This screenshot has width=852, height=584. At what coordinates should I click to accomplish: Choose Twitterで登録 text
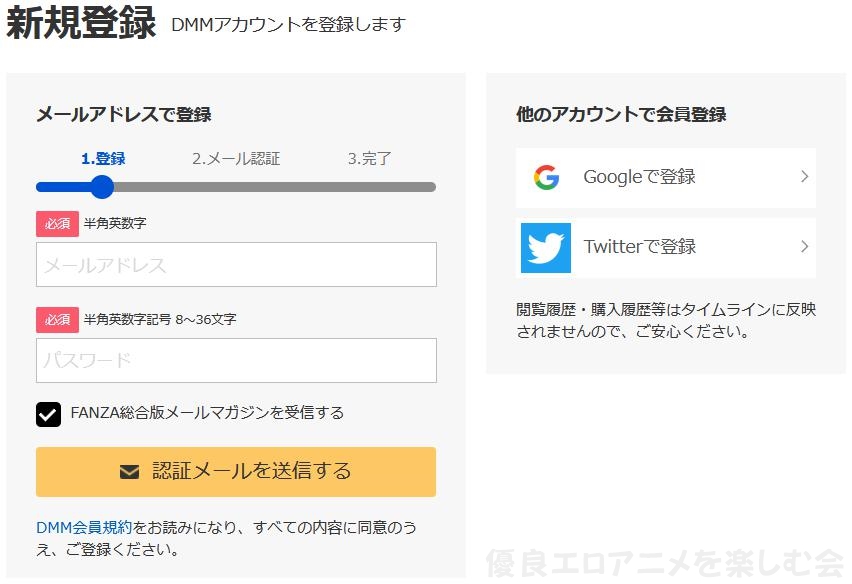(x=639, y=247)
